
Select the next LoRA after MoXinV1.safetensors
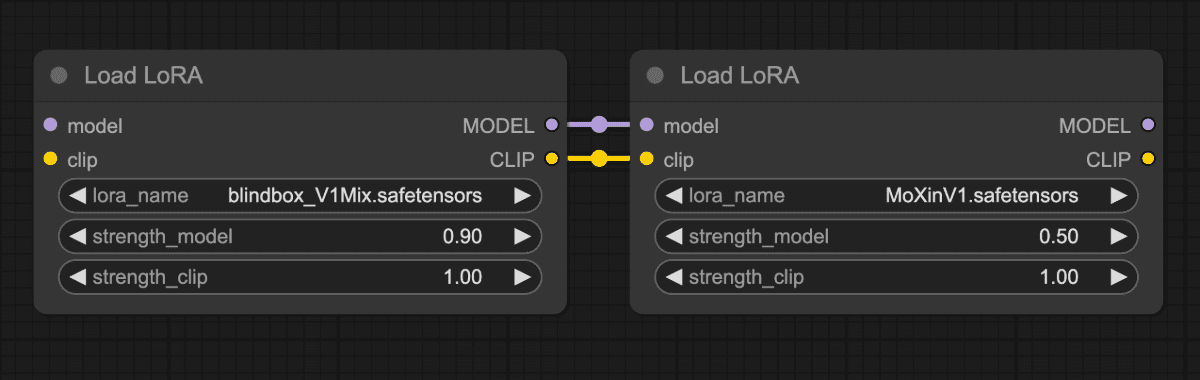point(1119,196)
